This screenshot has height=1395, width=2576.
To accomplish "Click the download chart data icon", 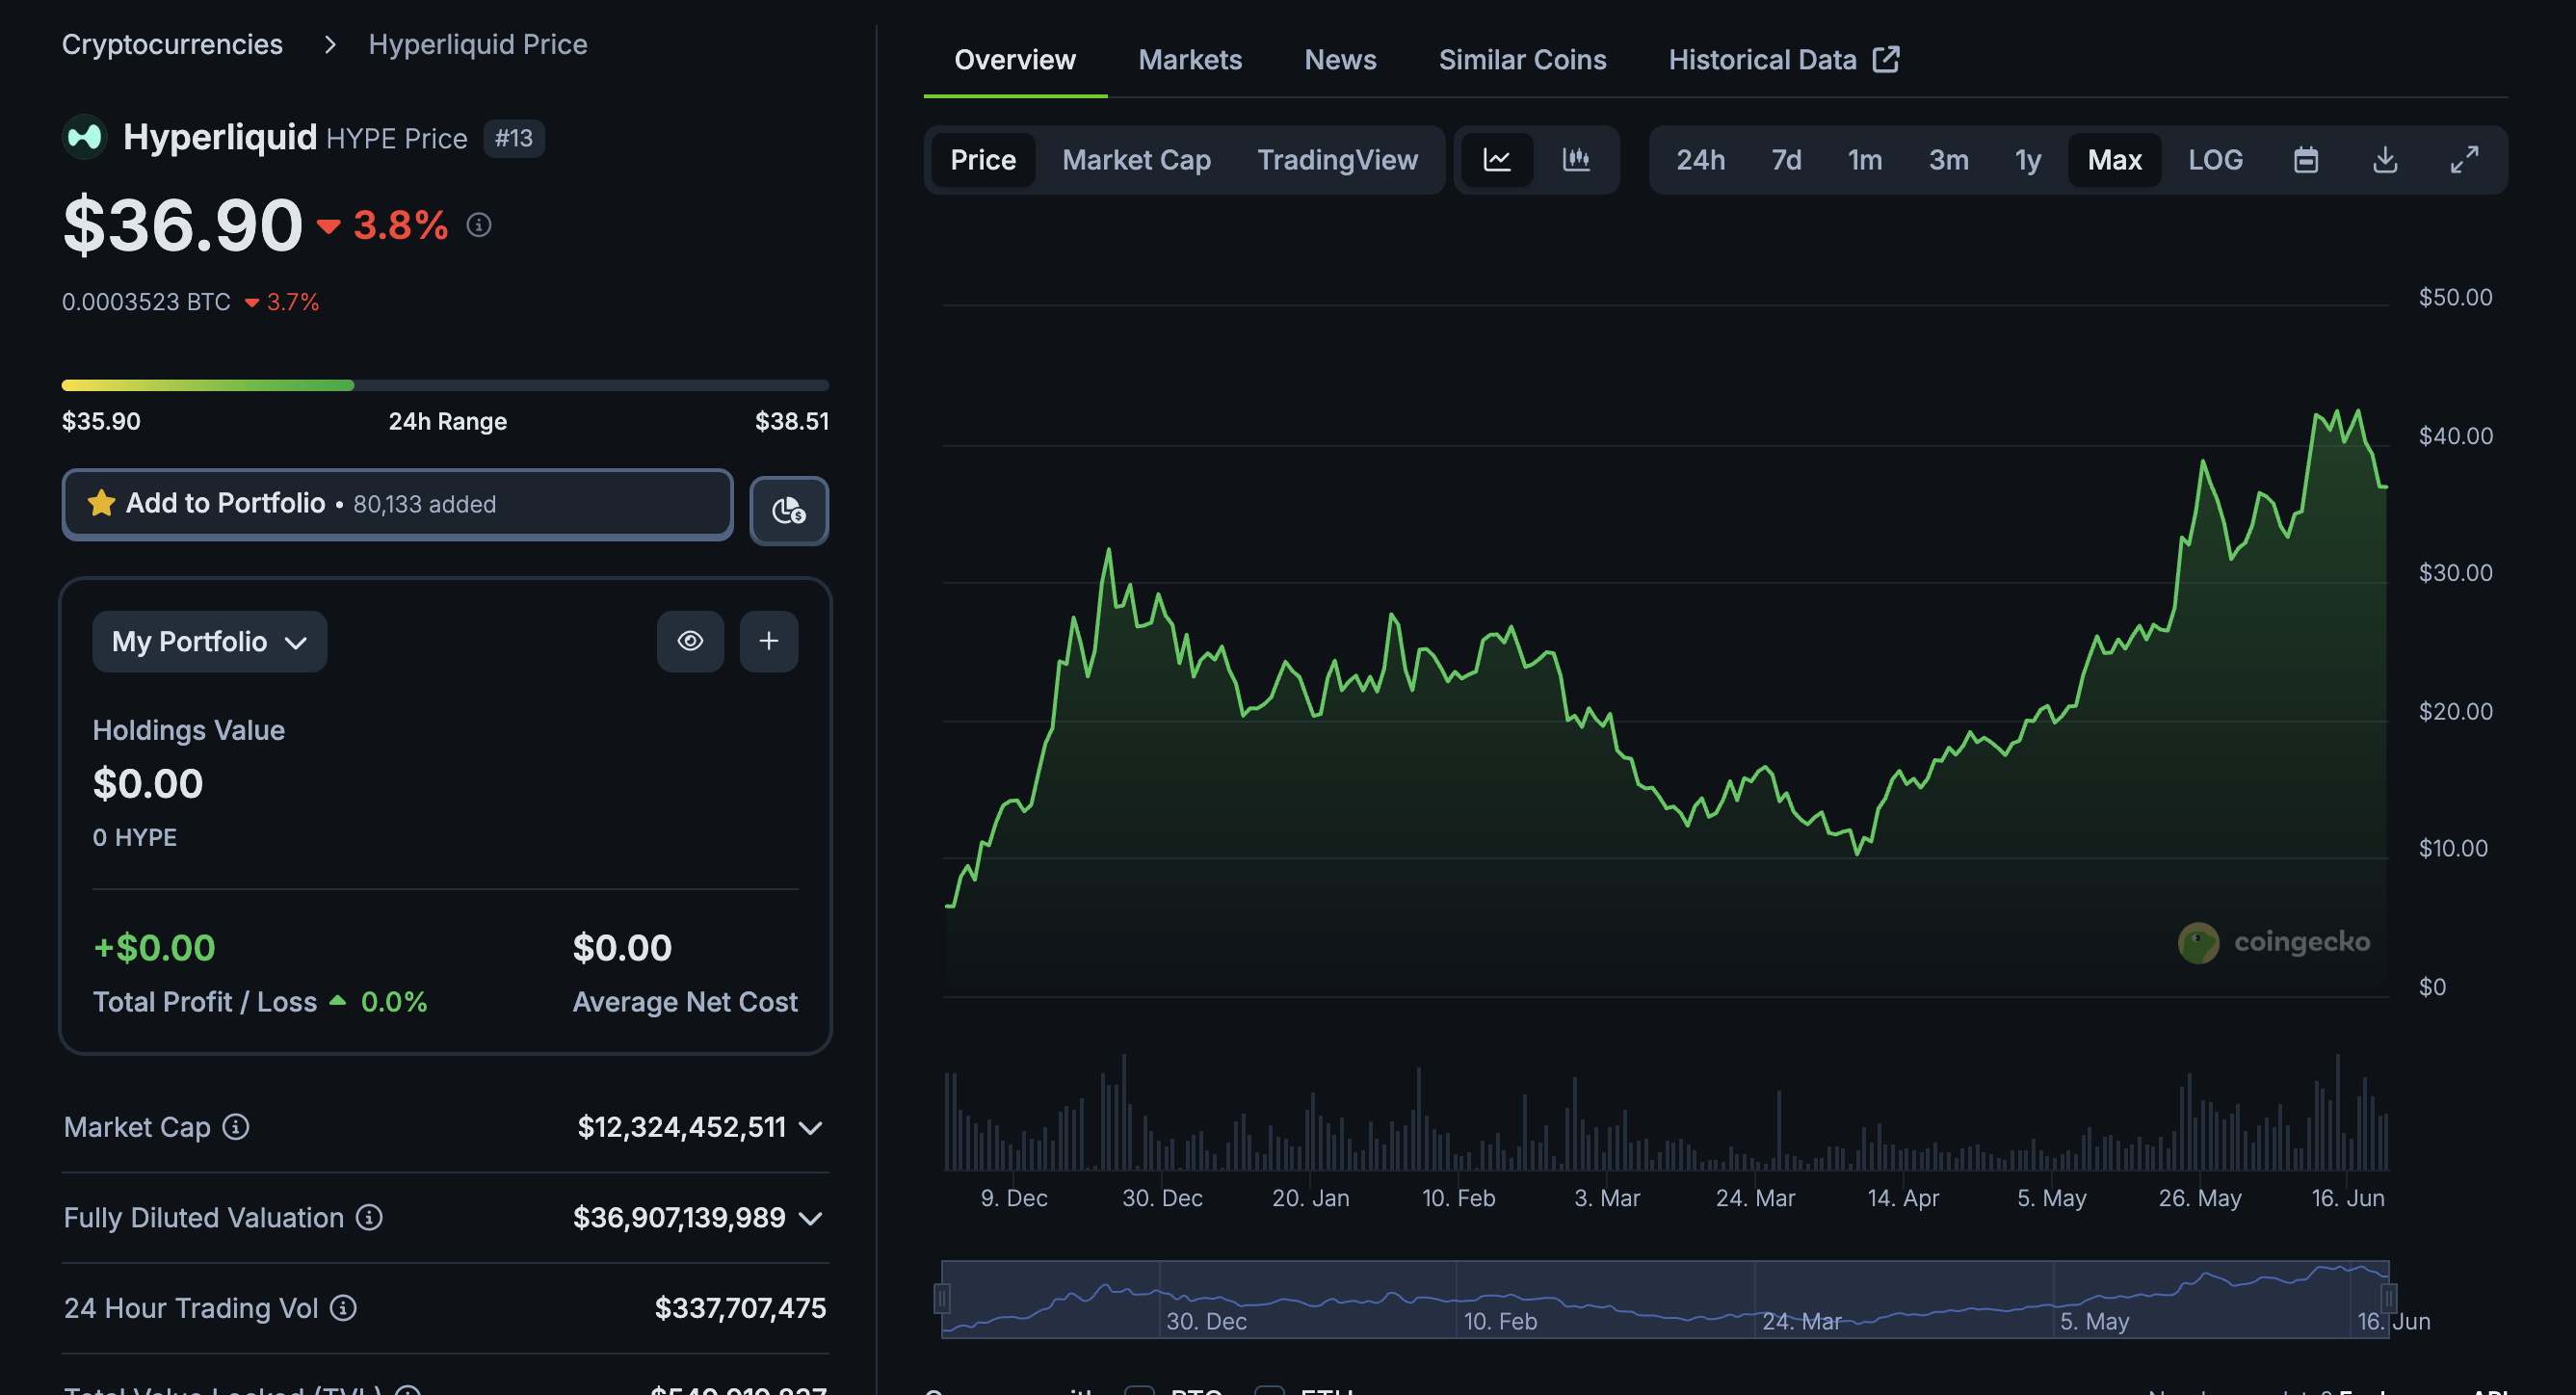I will pos(2385,160).
